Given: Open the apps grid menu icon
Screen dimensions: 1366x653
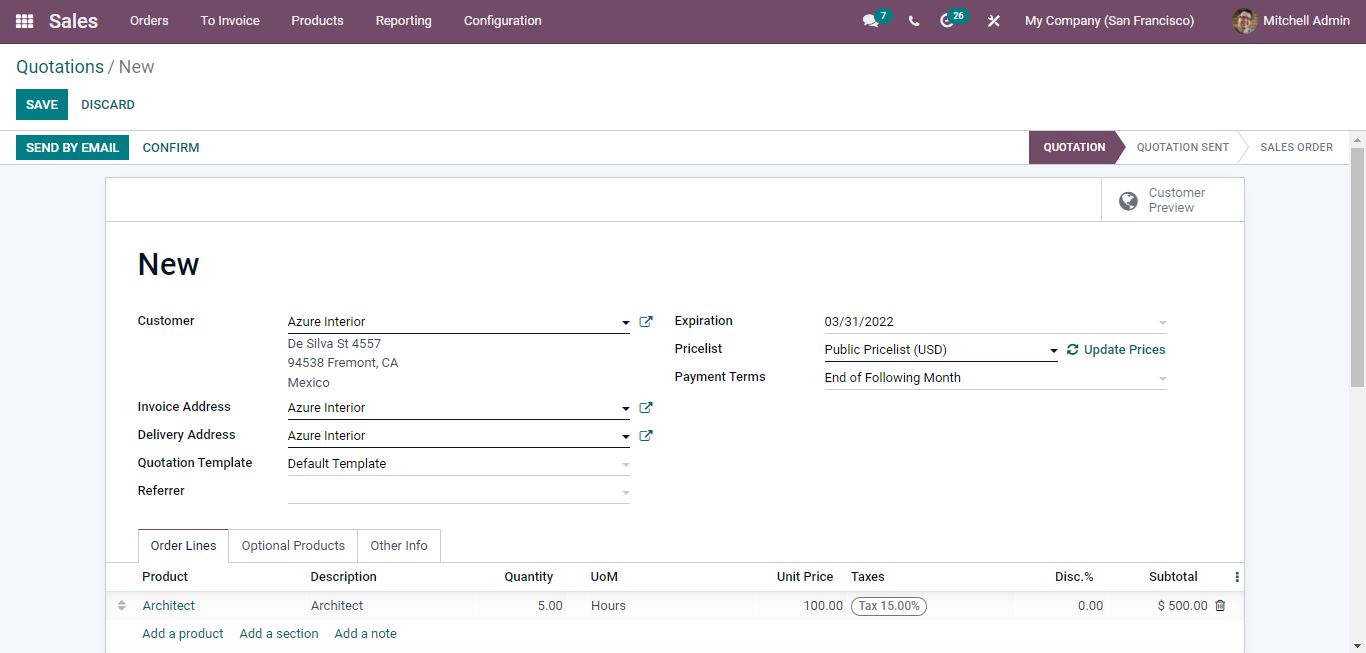Looking at the screenshot, I should click(x=24, y=21).
